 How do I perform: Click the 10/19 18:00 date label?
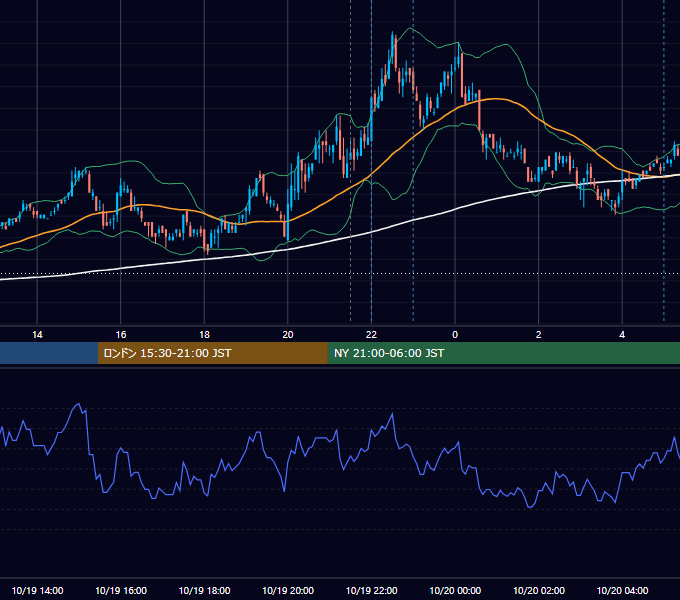pos(204,590)
